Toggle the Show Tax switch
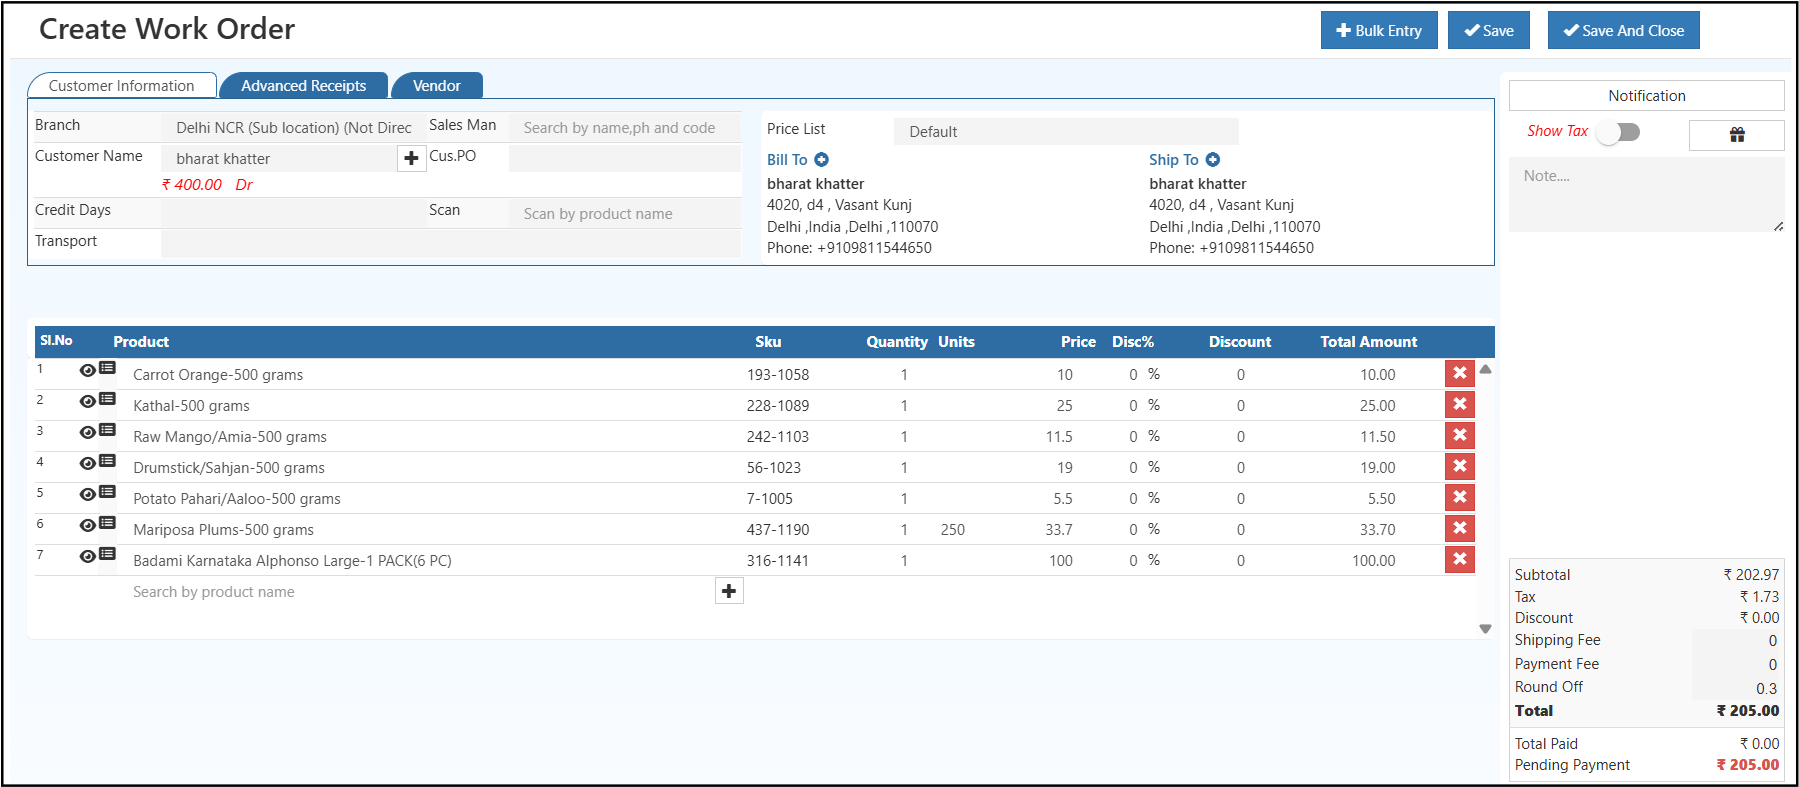 pos(1618,132)
